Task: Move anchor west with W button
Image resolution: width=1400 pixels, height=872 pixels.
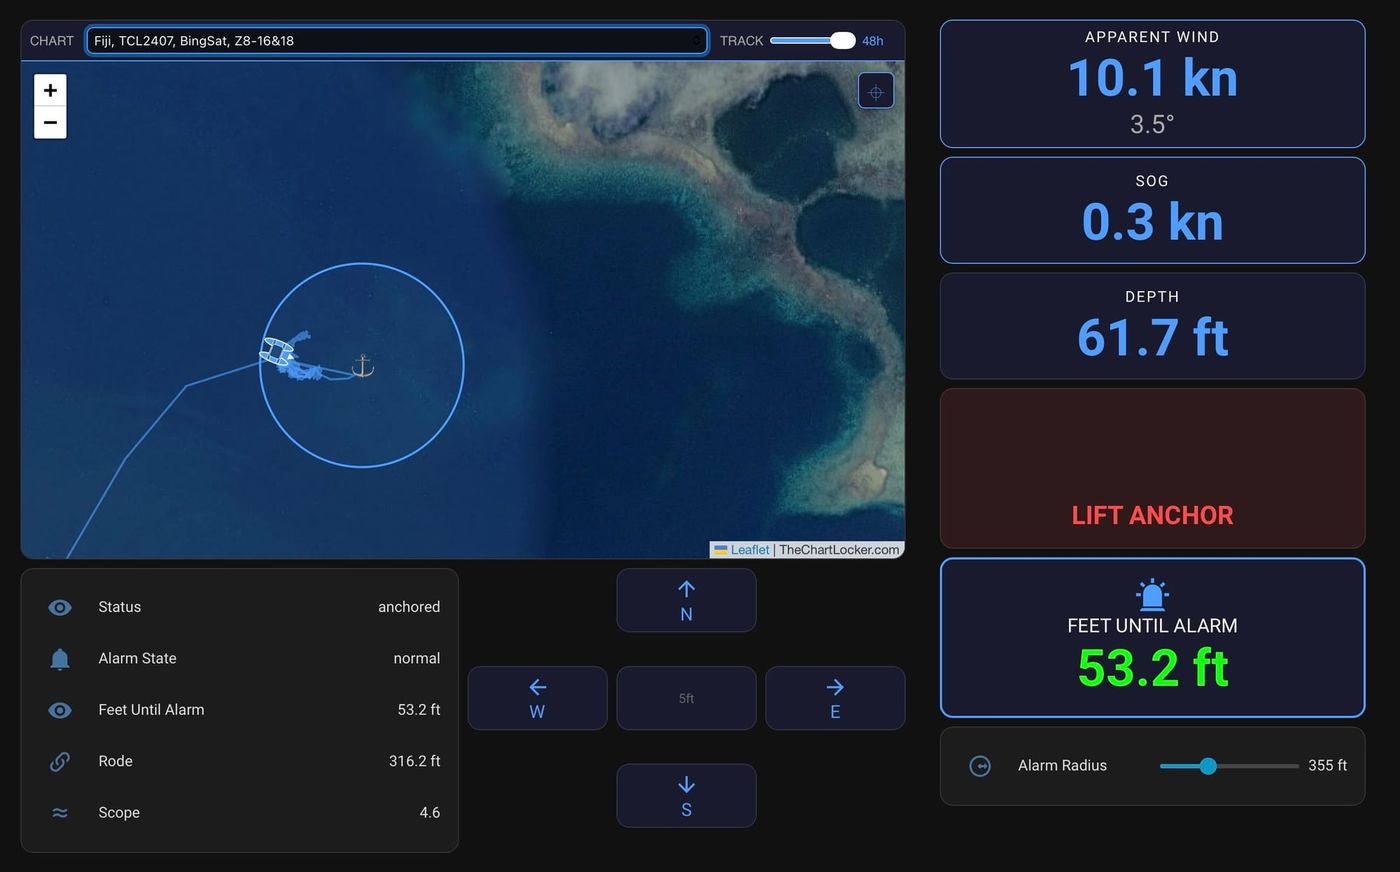Action: point(537,698)
